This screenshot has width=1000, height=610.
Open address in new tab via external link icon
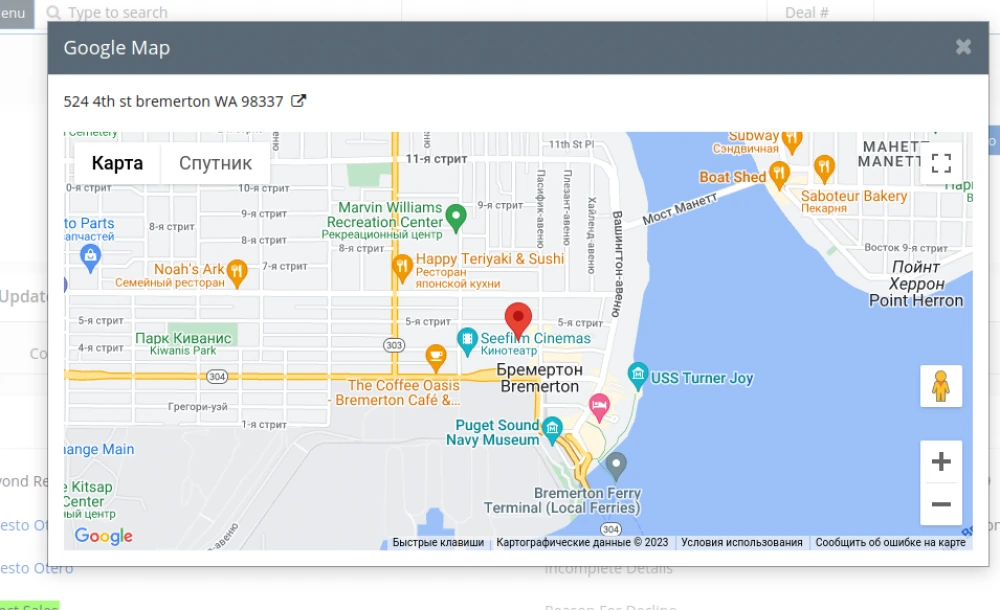point(297,99)
